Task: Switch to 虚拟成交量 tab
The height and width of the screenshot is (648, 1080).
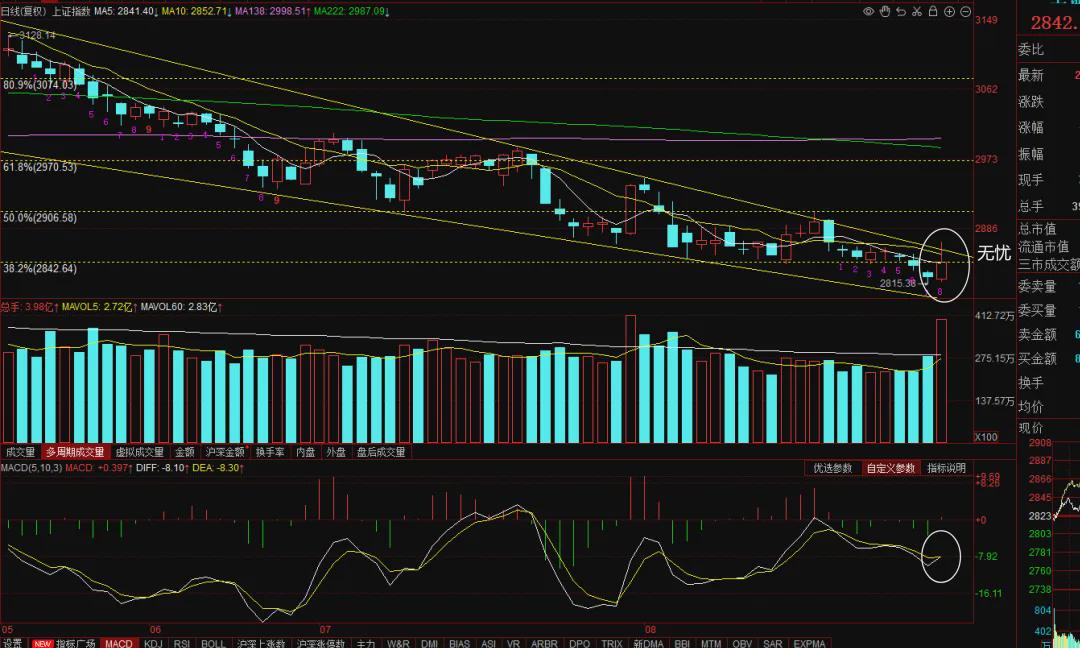Action: (140, 452)
